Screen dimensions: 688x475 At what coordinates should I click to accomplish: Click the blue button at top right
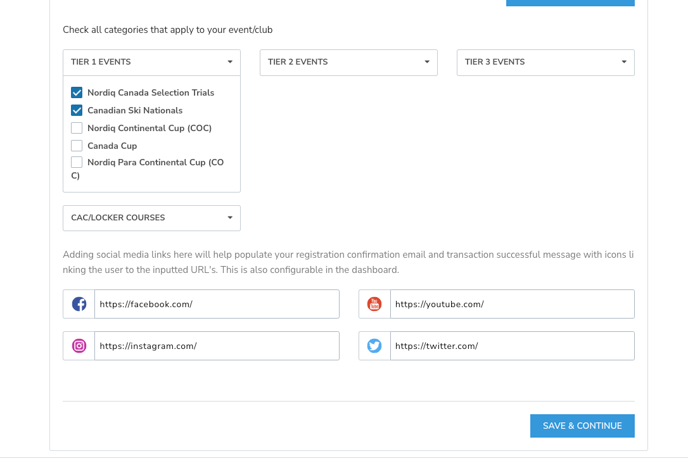tap(570, 3)
